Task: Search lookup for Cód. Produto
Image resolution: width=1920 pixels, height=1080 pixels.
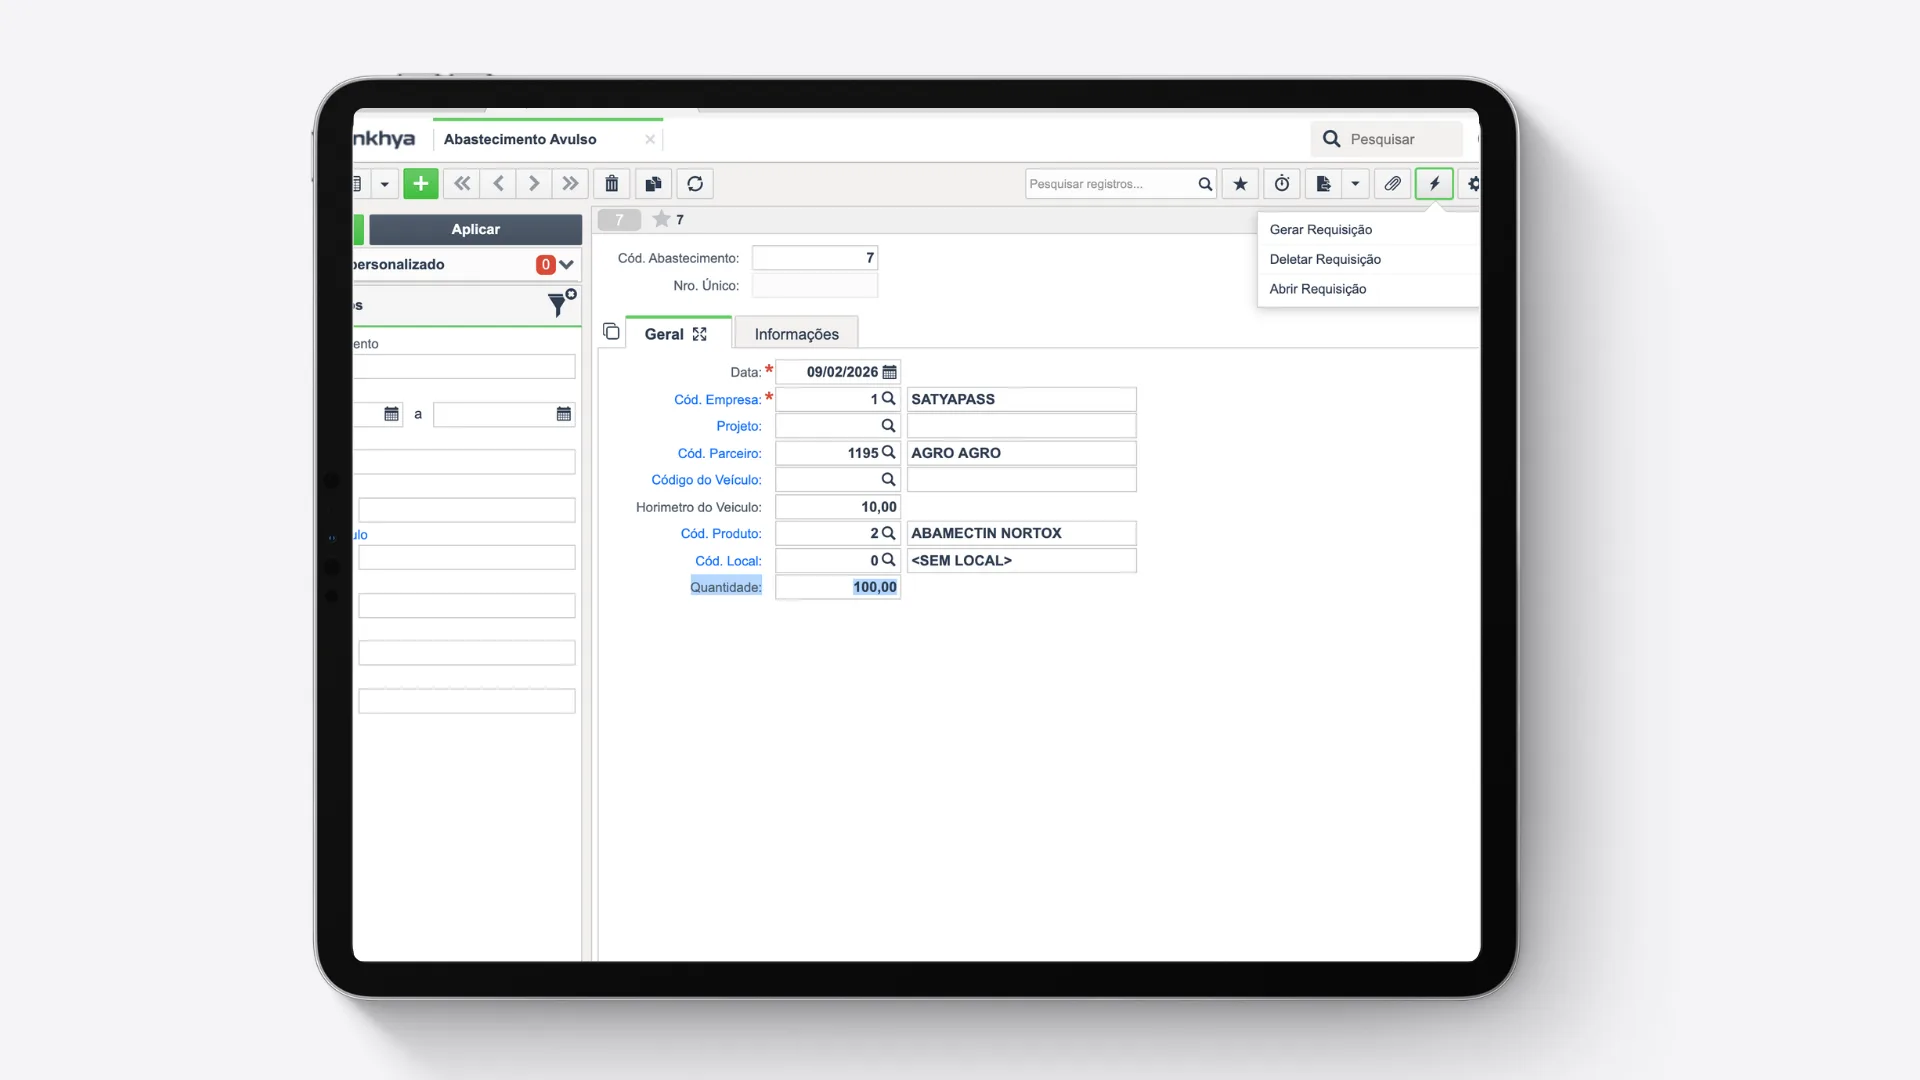Action: click(888, 533)
